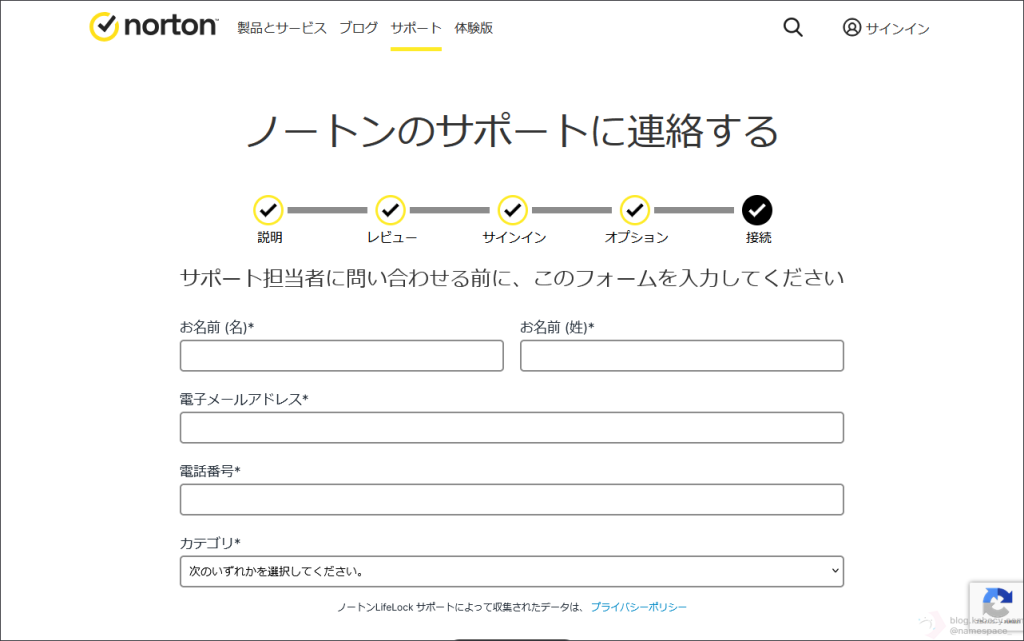Click the user account sign-in icon
The width and height of the screenshot is (1024, 641).
point(852,28)
